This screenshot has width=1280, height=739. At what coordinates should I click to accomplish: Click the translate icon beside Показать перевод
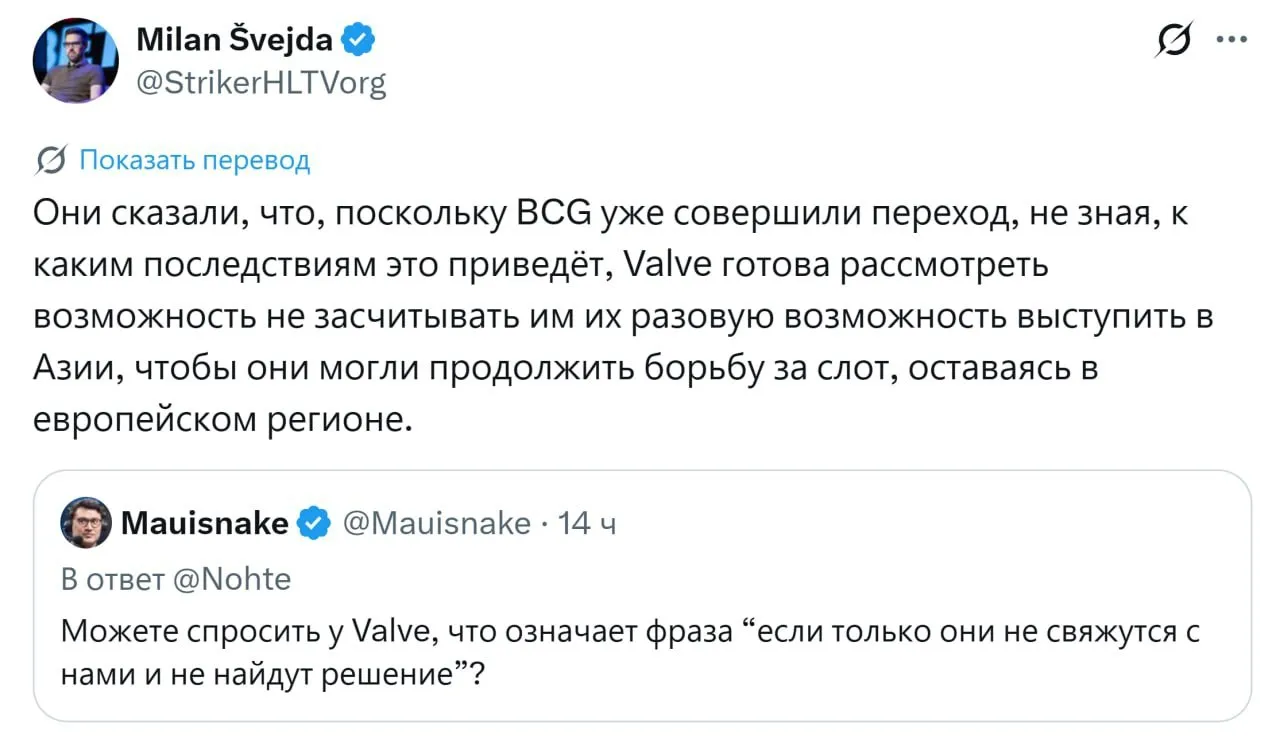(x=49, y=160)
